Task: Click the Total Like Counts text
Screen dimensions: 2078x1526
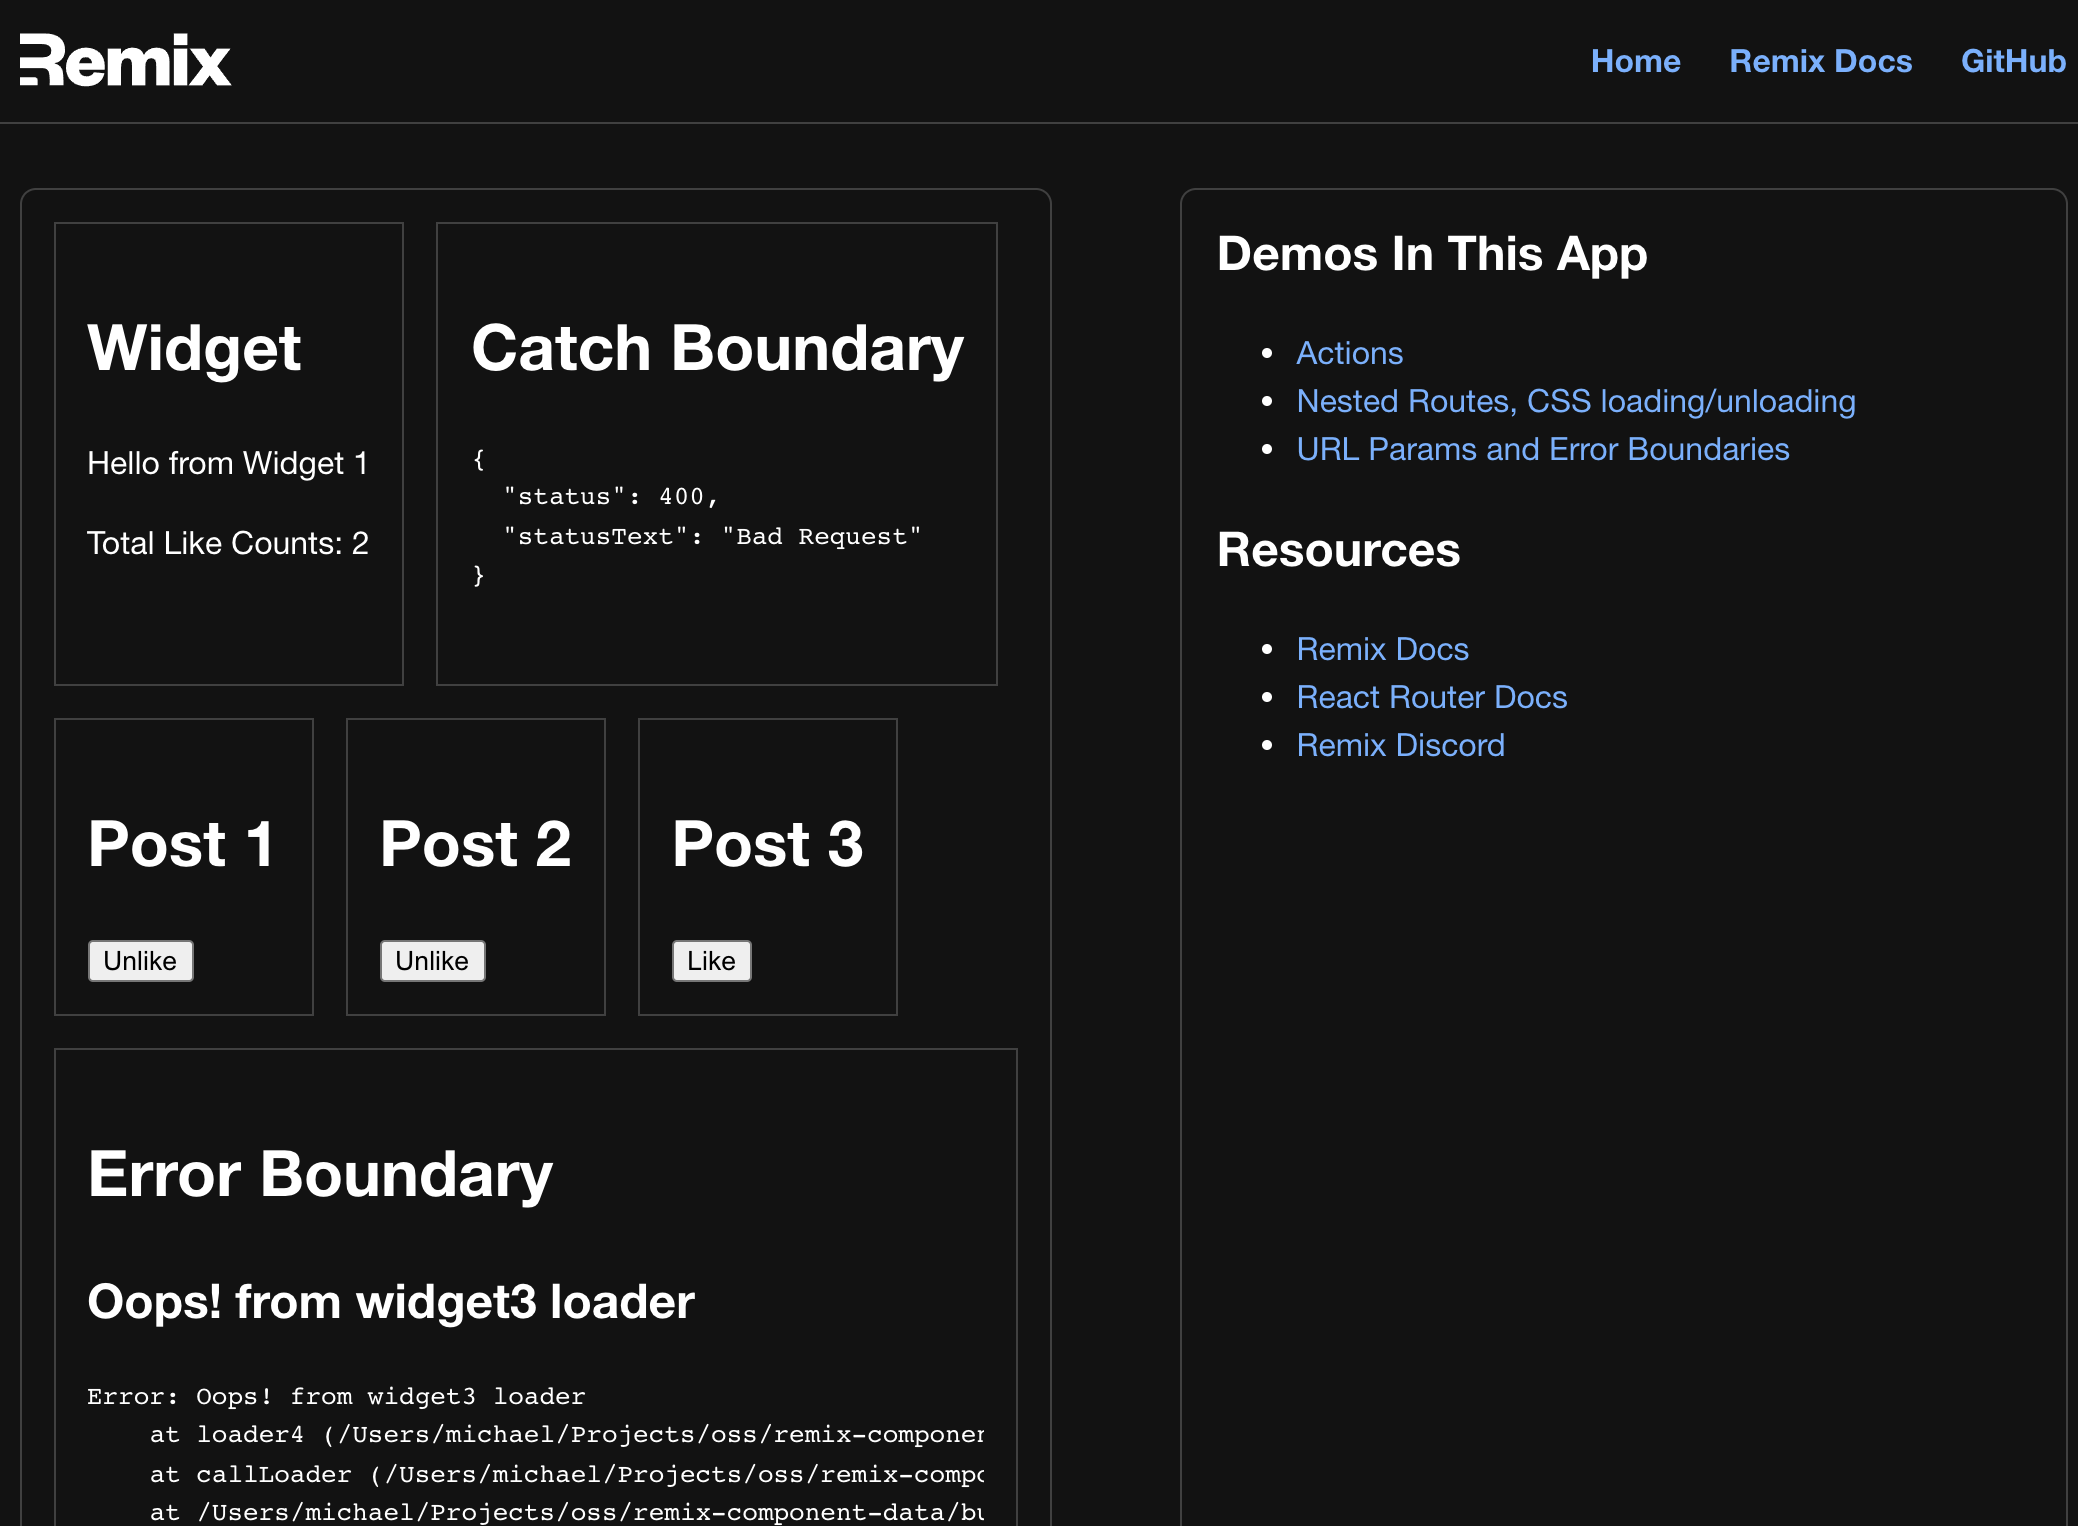Action: pyautogui.click(x=228, y=543)
